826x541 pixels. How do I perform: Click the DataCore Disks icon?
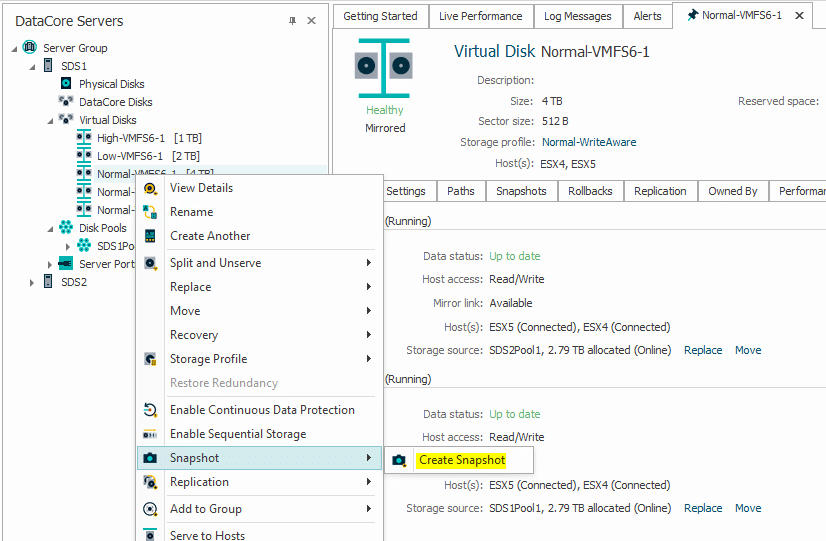tap(65, 101)
